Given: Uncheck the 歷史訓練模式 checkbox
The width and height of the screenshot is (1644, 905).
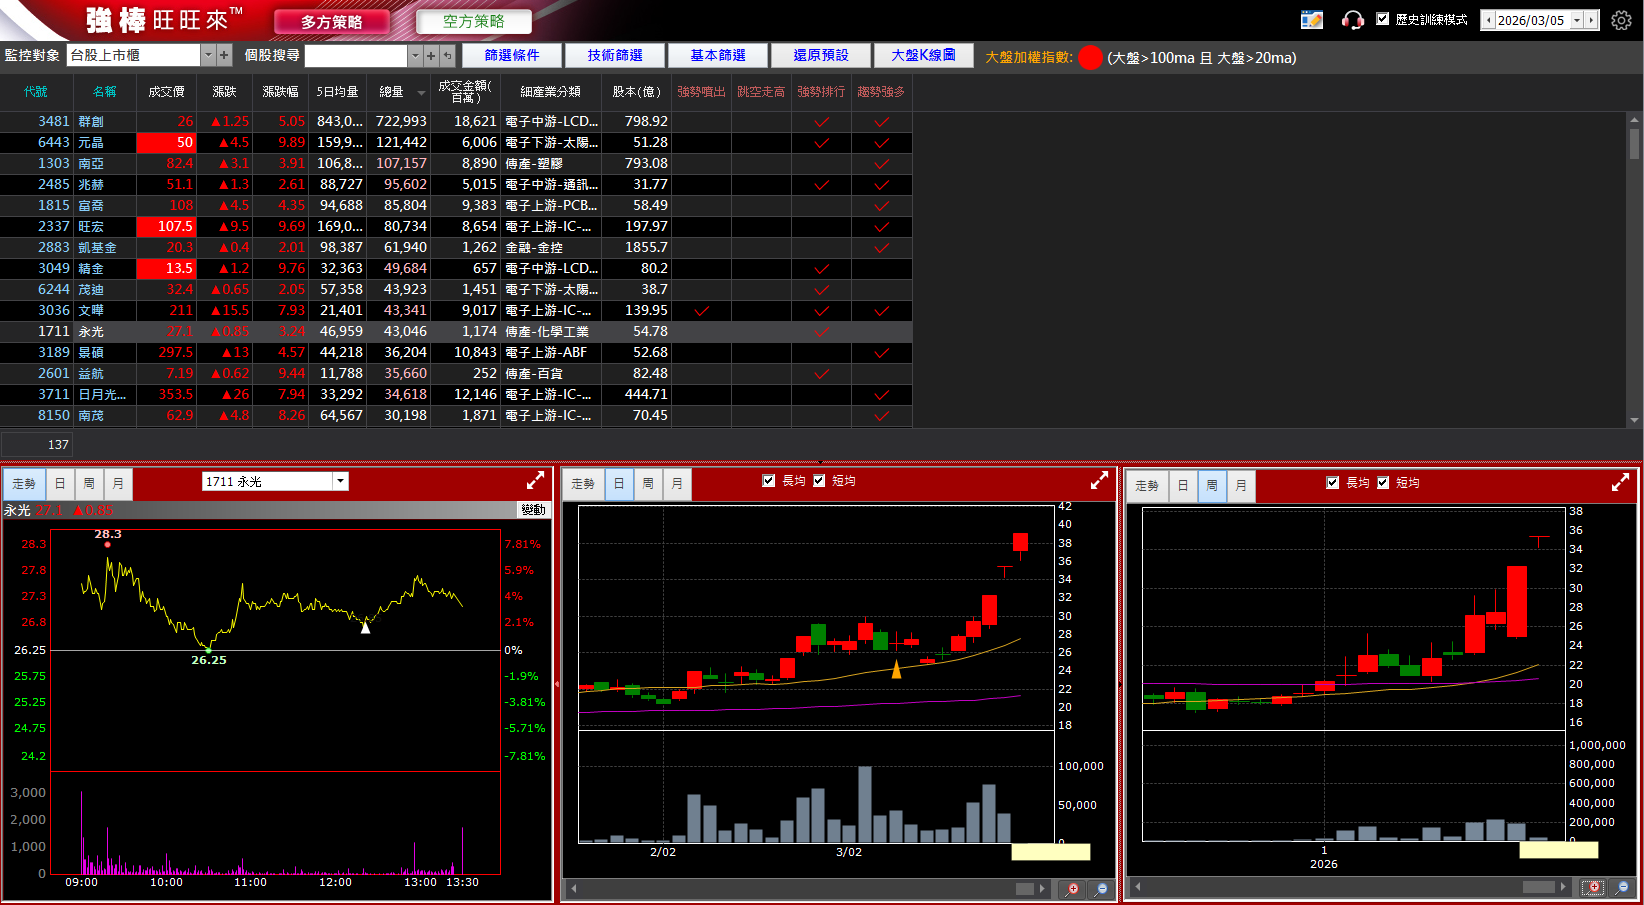Looking at the screenshot, I should 1383,19.
